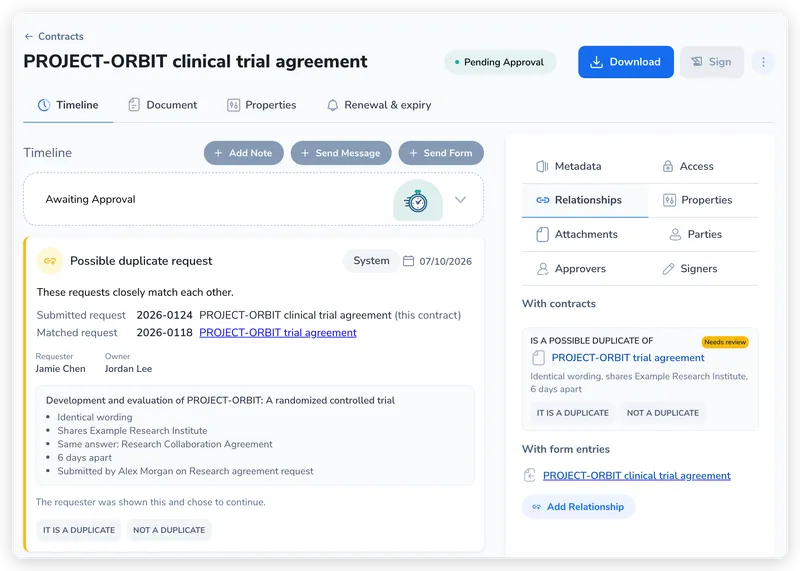
Task: Click IT IS A DUPLICATE in Relationships panel
Action: [572, 413]
